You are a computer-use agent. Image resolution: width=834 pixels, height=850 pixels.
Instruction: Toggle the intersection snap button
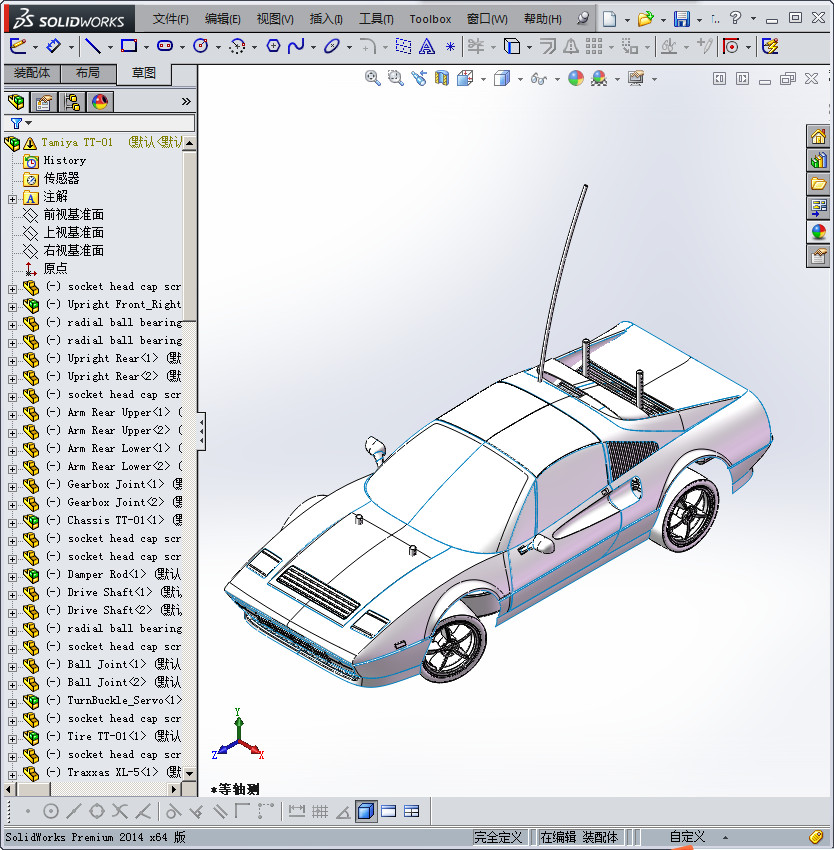[x=120, y=812]
